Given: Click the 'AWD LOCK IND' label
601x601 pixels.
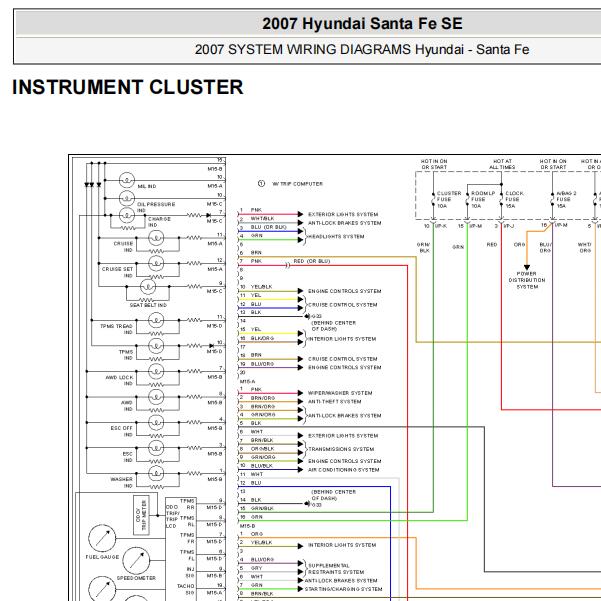Looking at the screenshot, I should tap(119, 380).
